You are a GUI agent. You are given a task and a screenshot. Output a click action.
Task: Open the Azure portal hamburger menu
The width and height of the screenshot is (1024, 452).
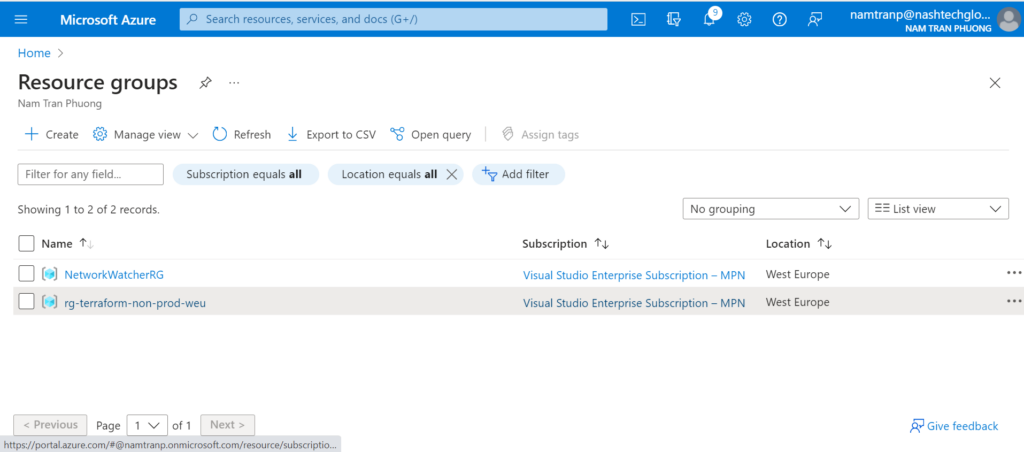[21, 20]
